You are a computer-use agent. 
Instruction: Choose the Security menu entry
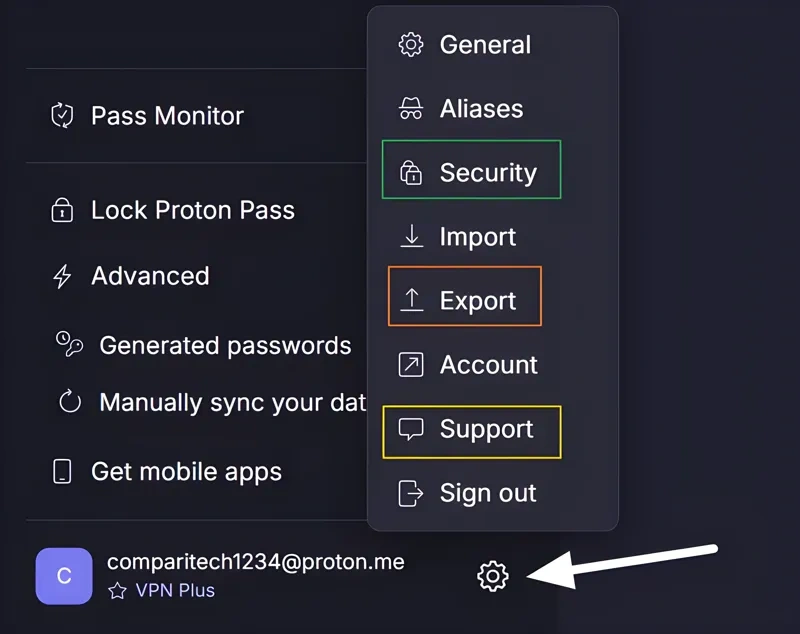click(x=487, y=172)
